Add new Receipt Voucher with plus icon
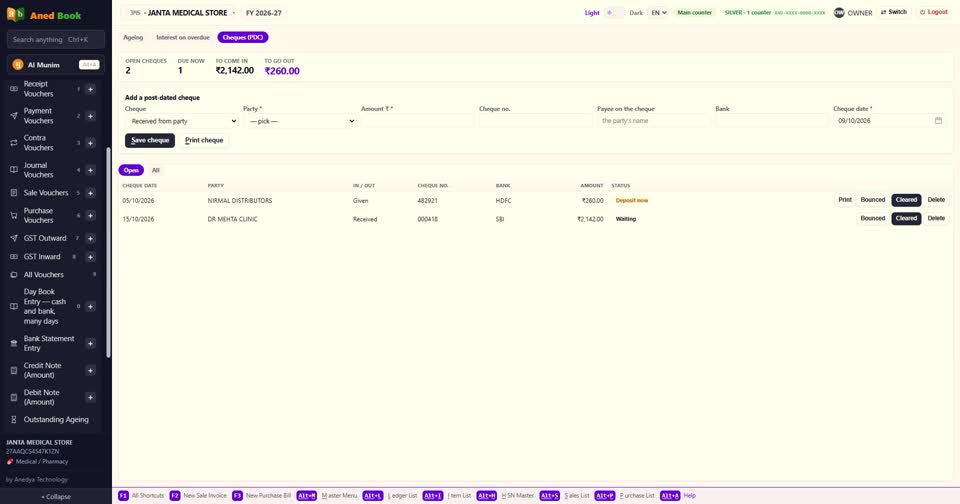The height and width of the screenshot is (504, 960). [x=90, y=89]
